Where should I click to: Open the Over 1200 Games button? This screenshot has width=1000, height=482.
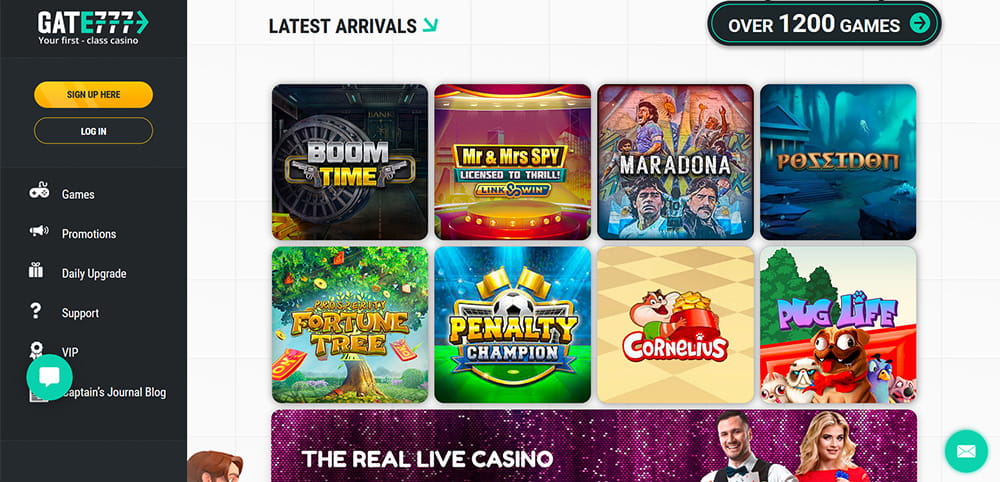click(825, 24)
